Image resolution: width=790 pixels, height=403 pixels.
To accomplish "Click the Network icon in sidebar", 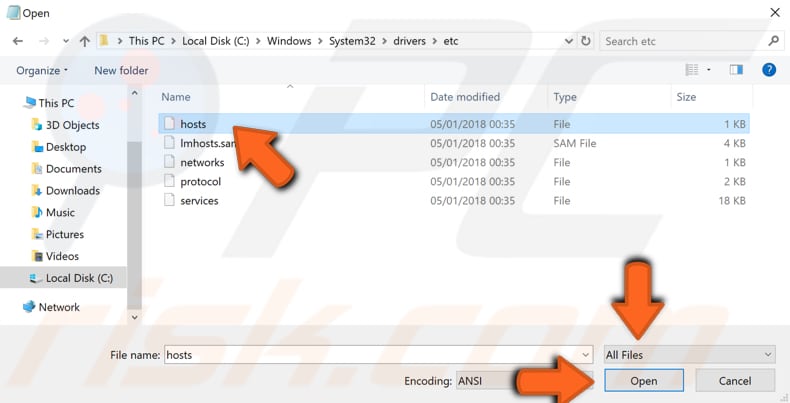I will pos(29,306).
